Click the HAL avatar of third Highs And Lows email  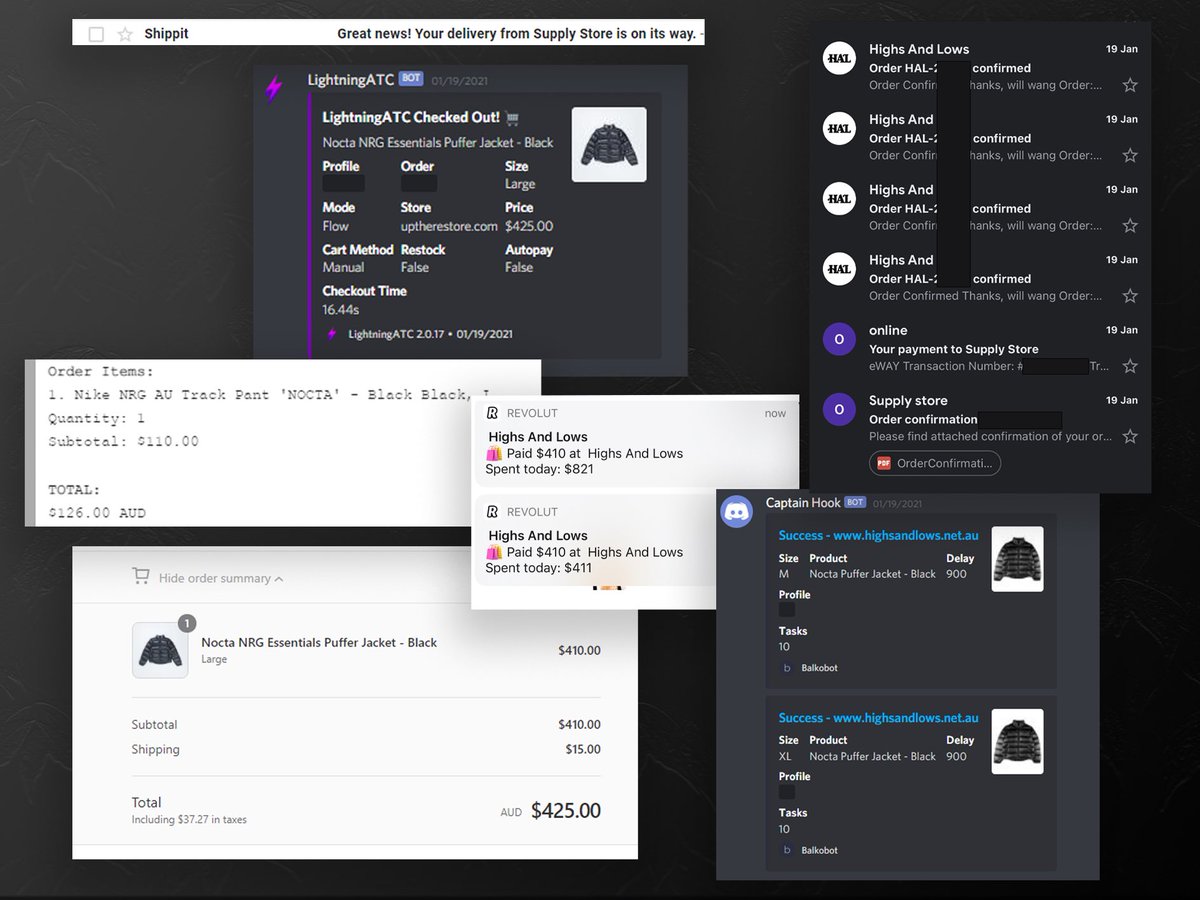(x=839, y=199)
